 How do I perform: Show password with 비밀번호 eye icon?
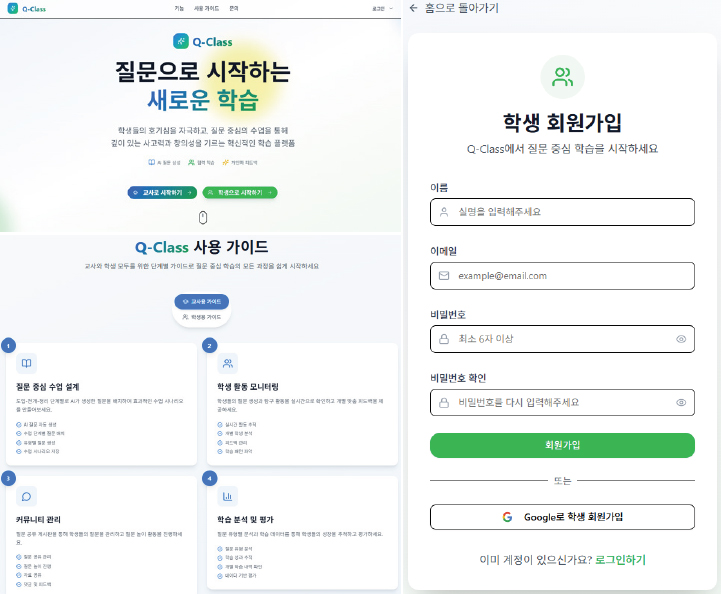click(x=681, y=339)
